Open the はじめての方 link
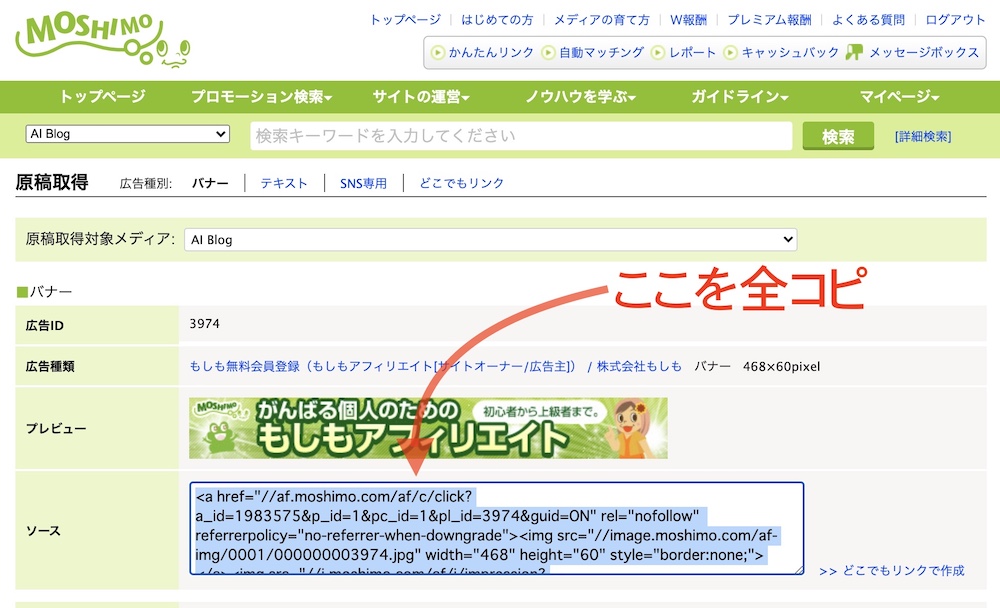Viewport: 1000px width, 608px height. (497, 20)
